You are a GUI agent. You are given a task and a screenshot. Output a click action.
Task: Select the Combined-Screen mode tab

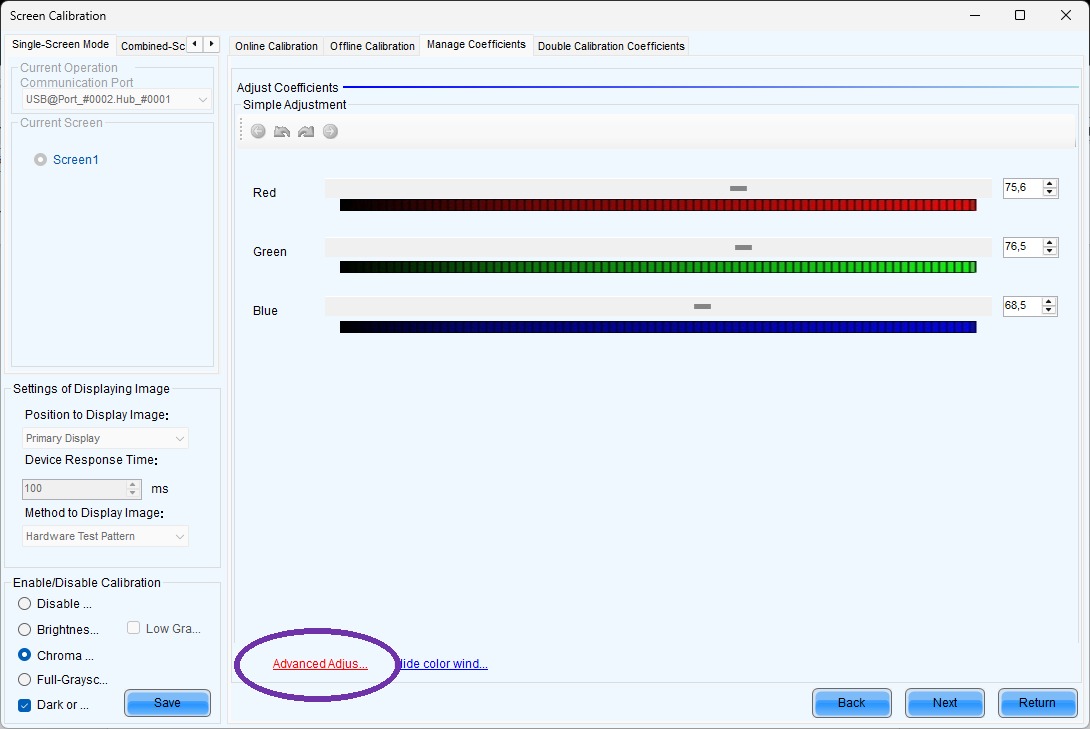pos(152,46)
